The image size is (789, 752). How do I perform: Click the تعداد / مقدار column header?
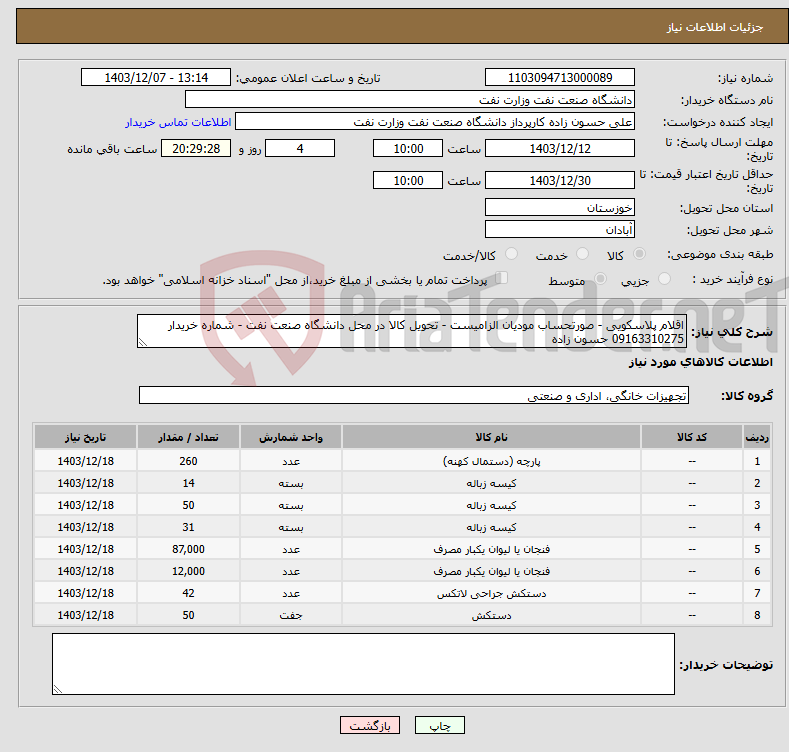pos(188,437)
